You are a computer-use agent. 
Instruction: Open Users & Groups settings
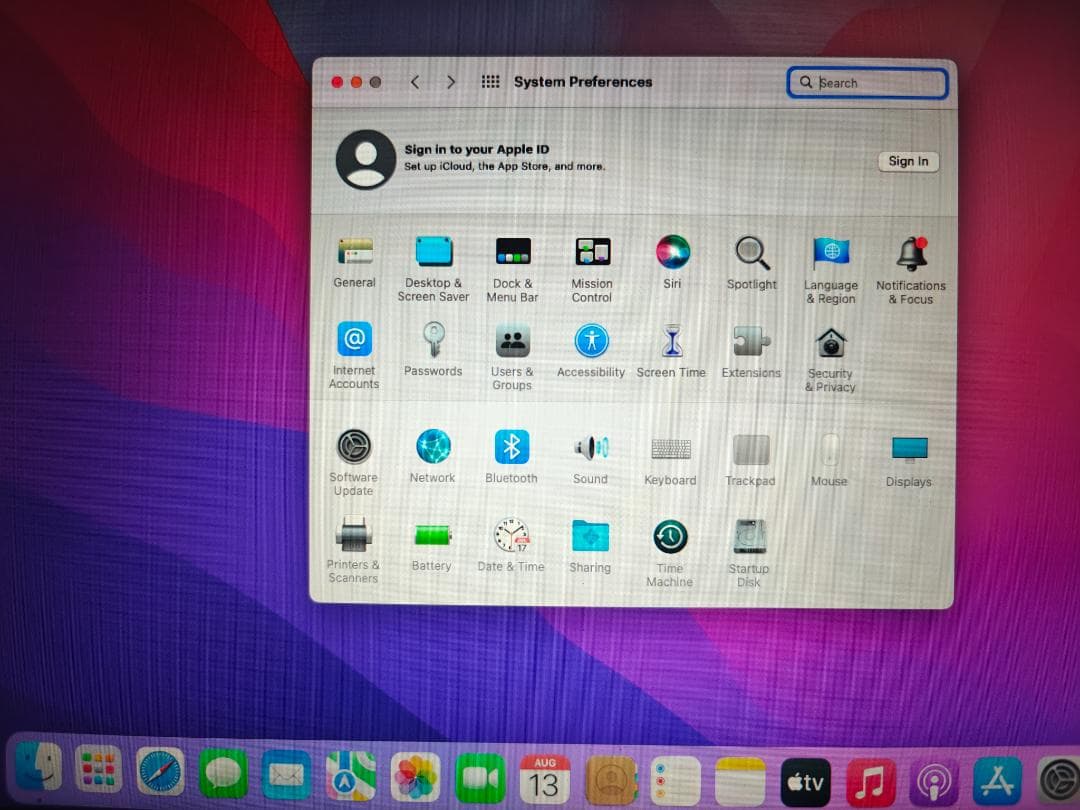point(512,340)
